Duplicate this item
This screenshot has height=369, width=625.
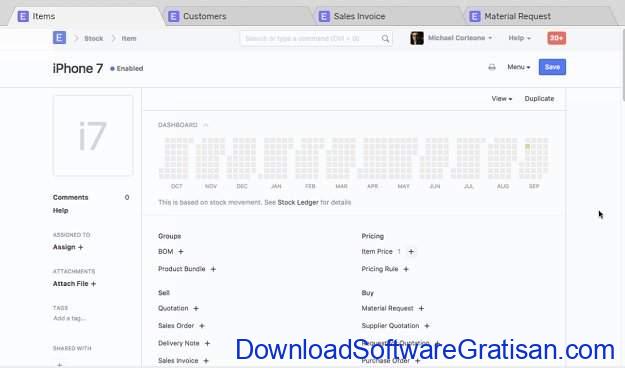[x=539, y=98]
